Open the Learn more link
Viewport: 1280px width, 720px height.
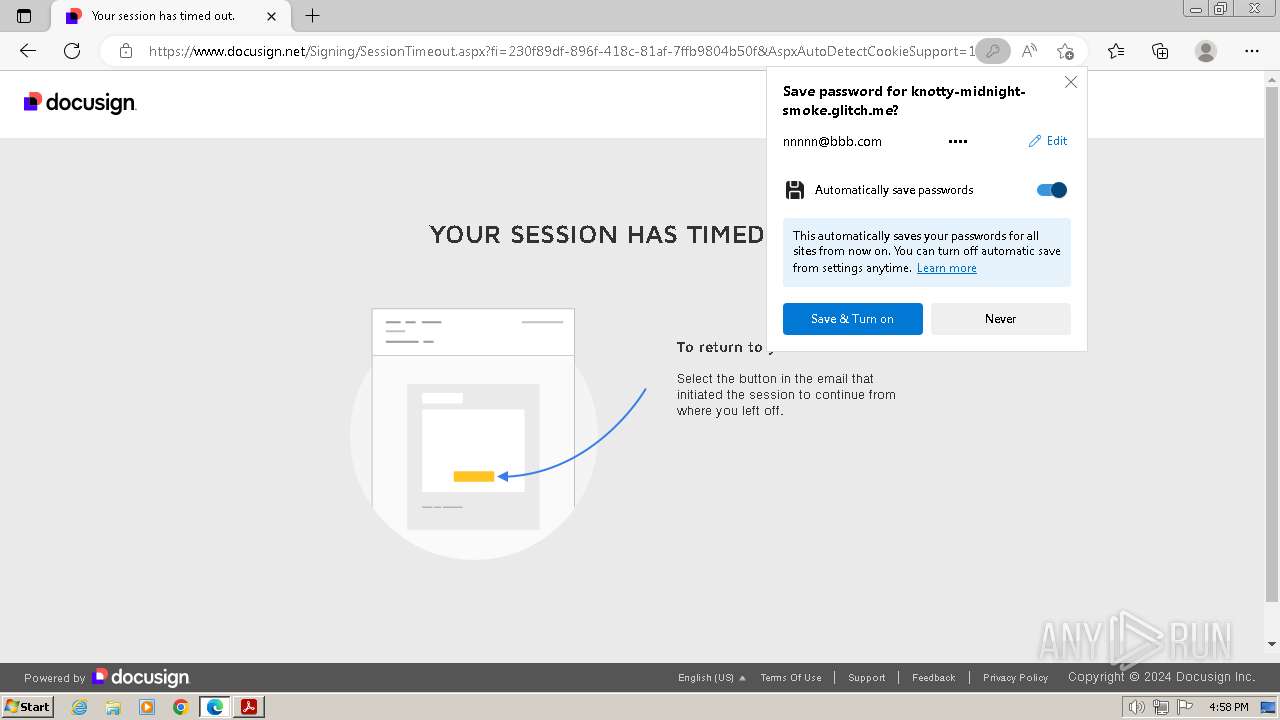pyautogui.click(x=946, y=268)
